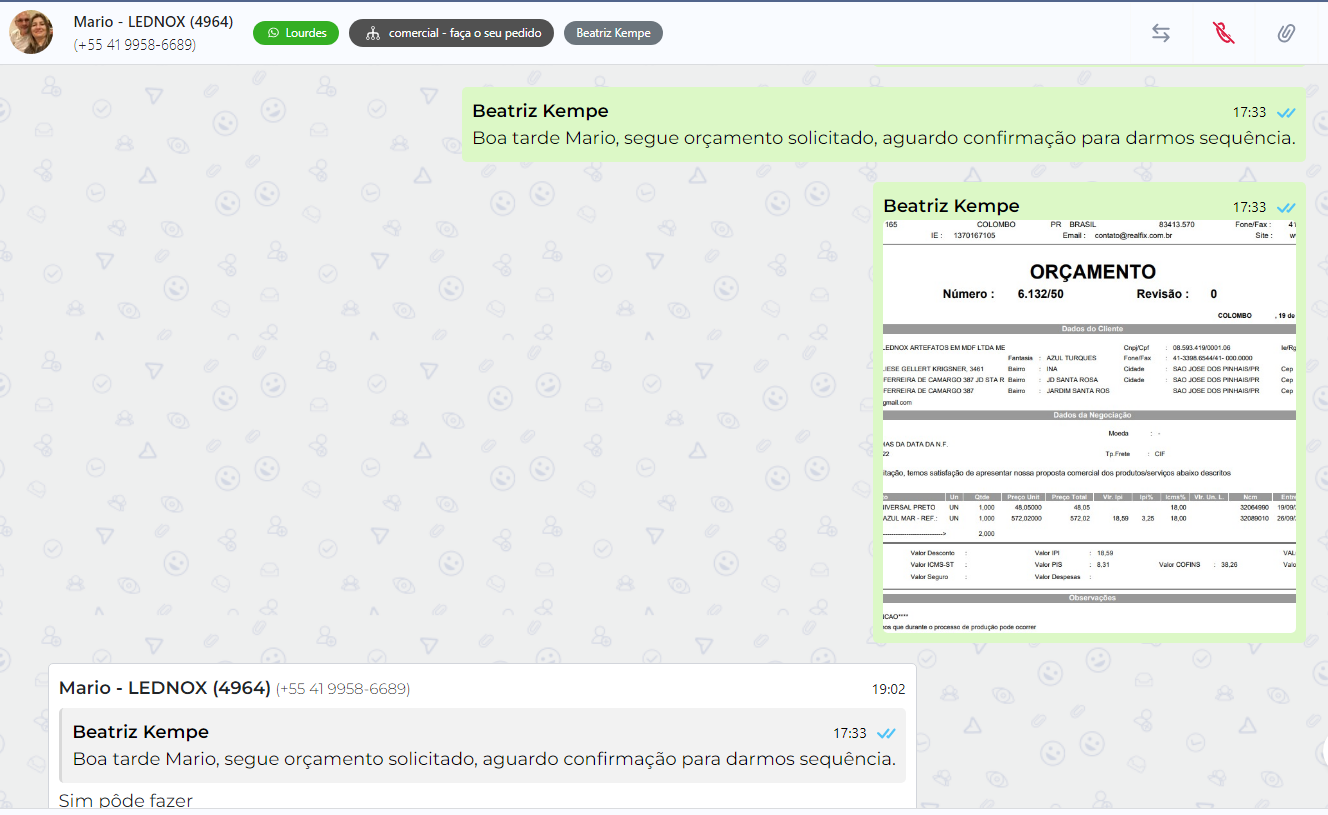This screenshot has height=815, width=1328.
Task: Open Mario's contact profile photo
Action: pos(31,32)
